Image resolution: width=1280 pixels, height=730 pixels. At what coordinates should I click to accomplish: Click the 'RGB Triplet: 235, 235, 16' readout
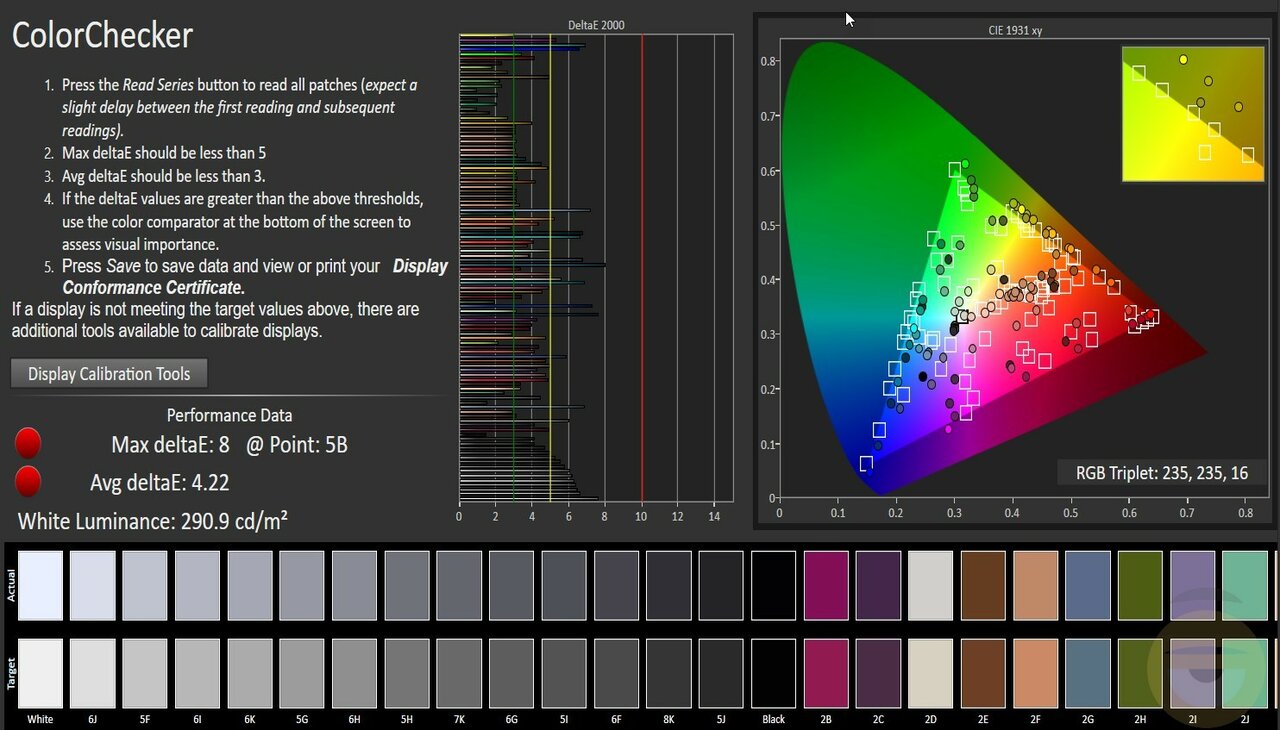1162,473
